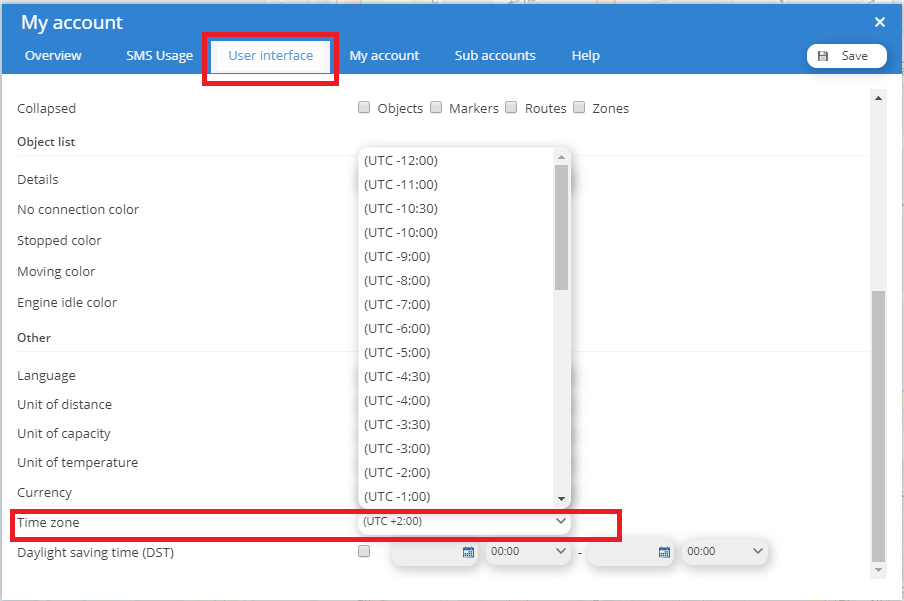Open the Help tab

coord(586,56)
